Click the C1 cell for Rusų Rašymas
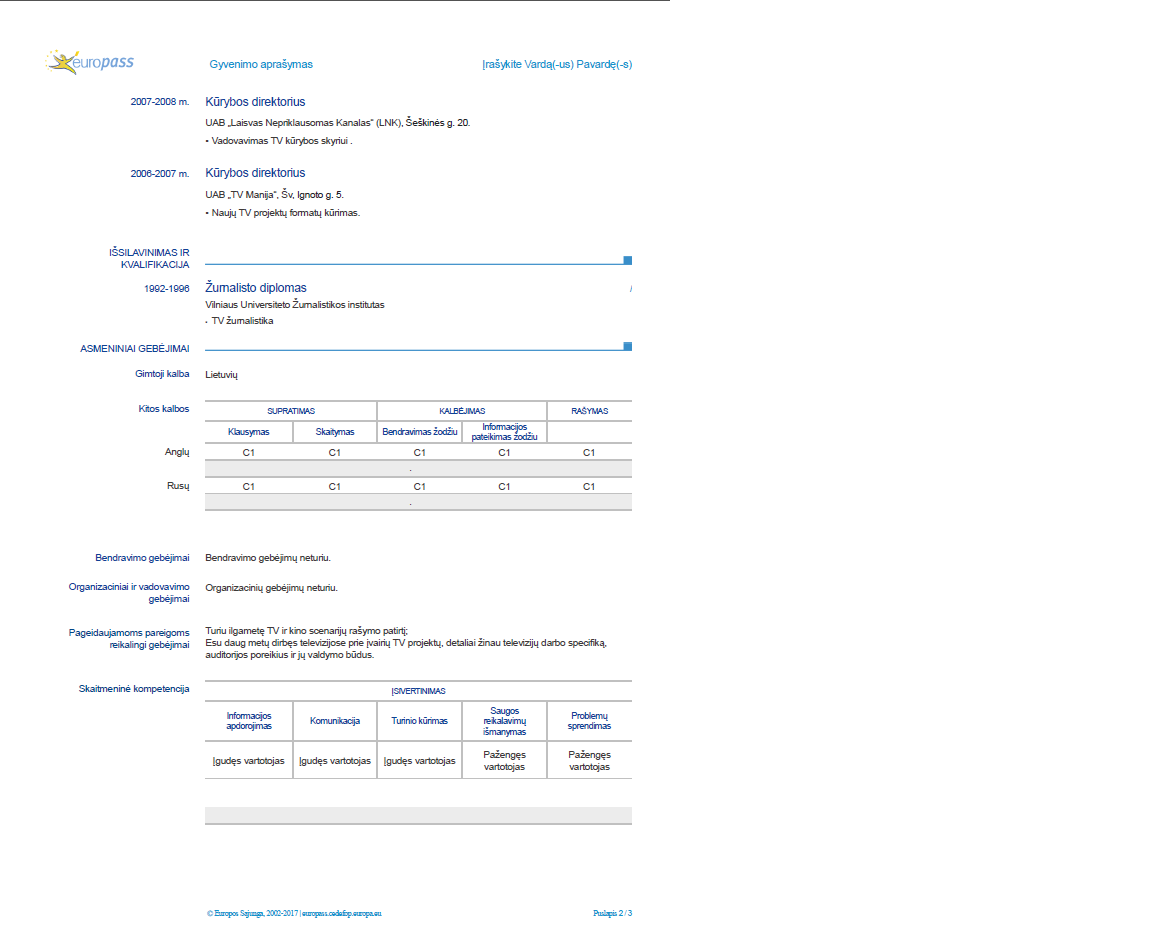Viewport: 1152px width, 951px height. pos(589,486)
